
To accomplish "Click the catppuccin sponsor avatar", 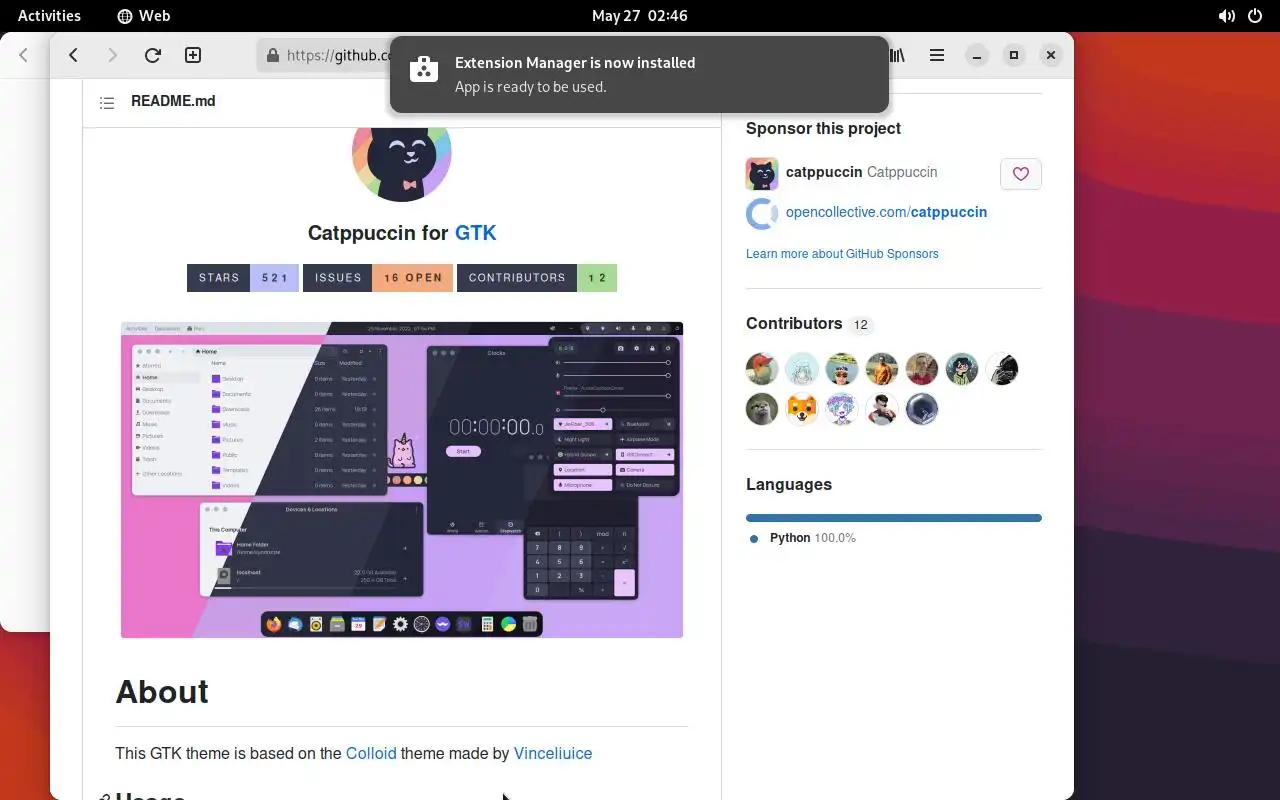I will coord(762,174).
